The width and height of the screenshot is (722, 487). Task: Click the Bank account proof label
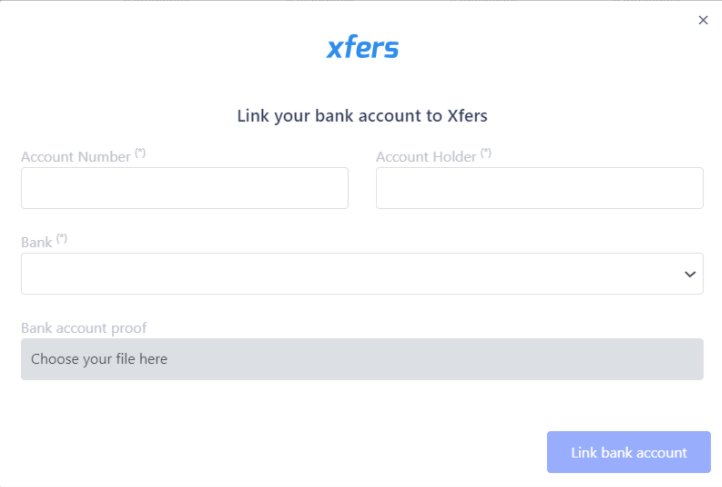click(x=84, y=328)
